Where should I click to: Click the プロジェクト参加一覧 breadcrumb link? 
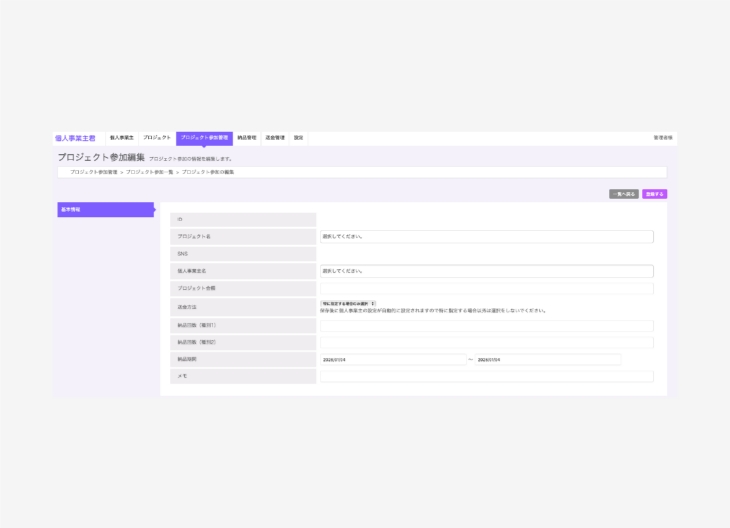pyautogui.click(x=149, y=172)
